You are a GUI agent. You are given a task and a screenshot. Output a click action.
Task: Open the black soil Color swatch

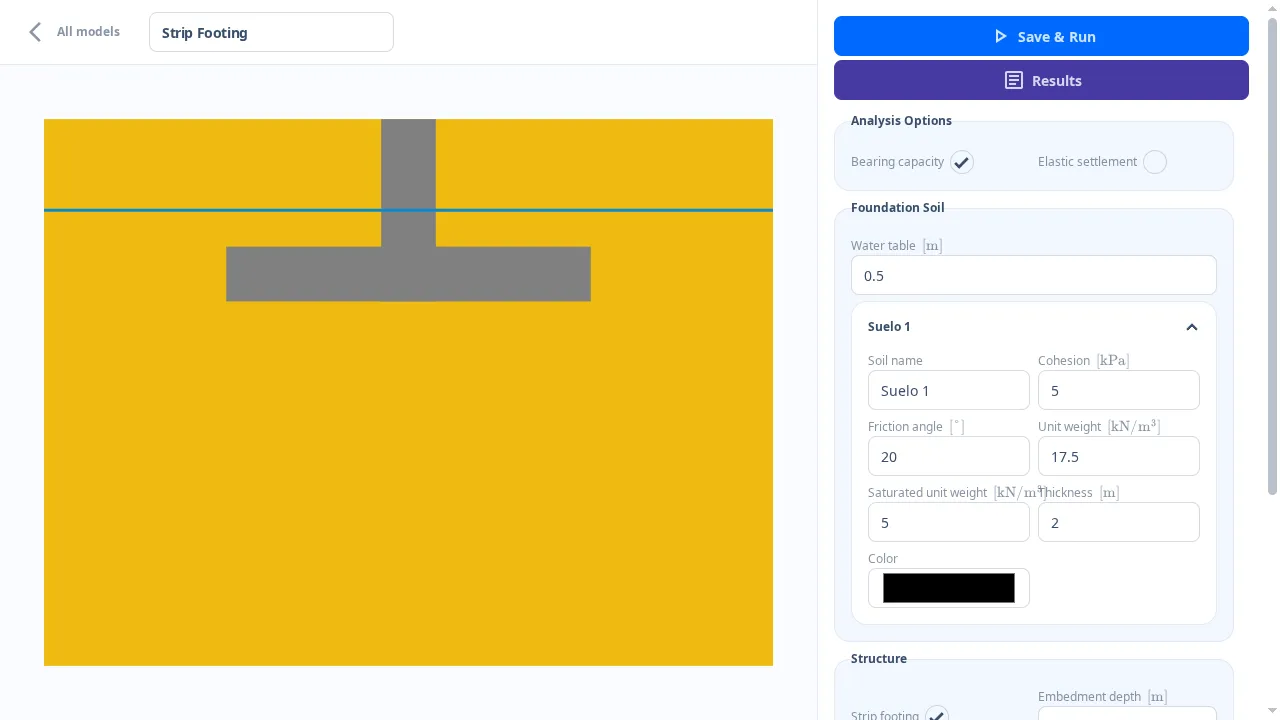click(x=949, y=588)
